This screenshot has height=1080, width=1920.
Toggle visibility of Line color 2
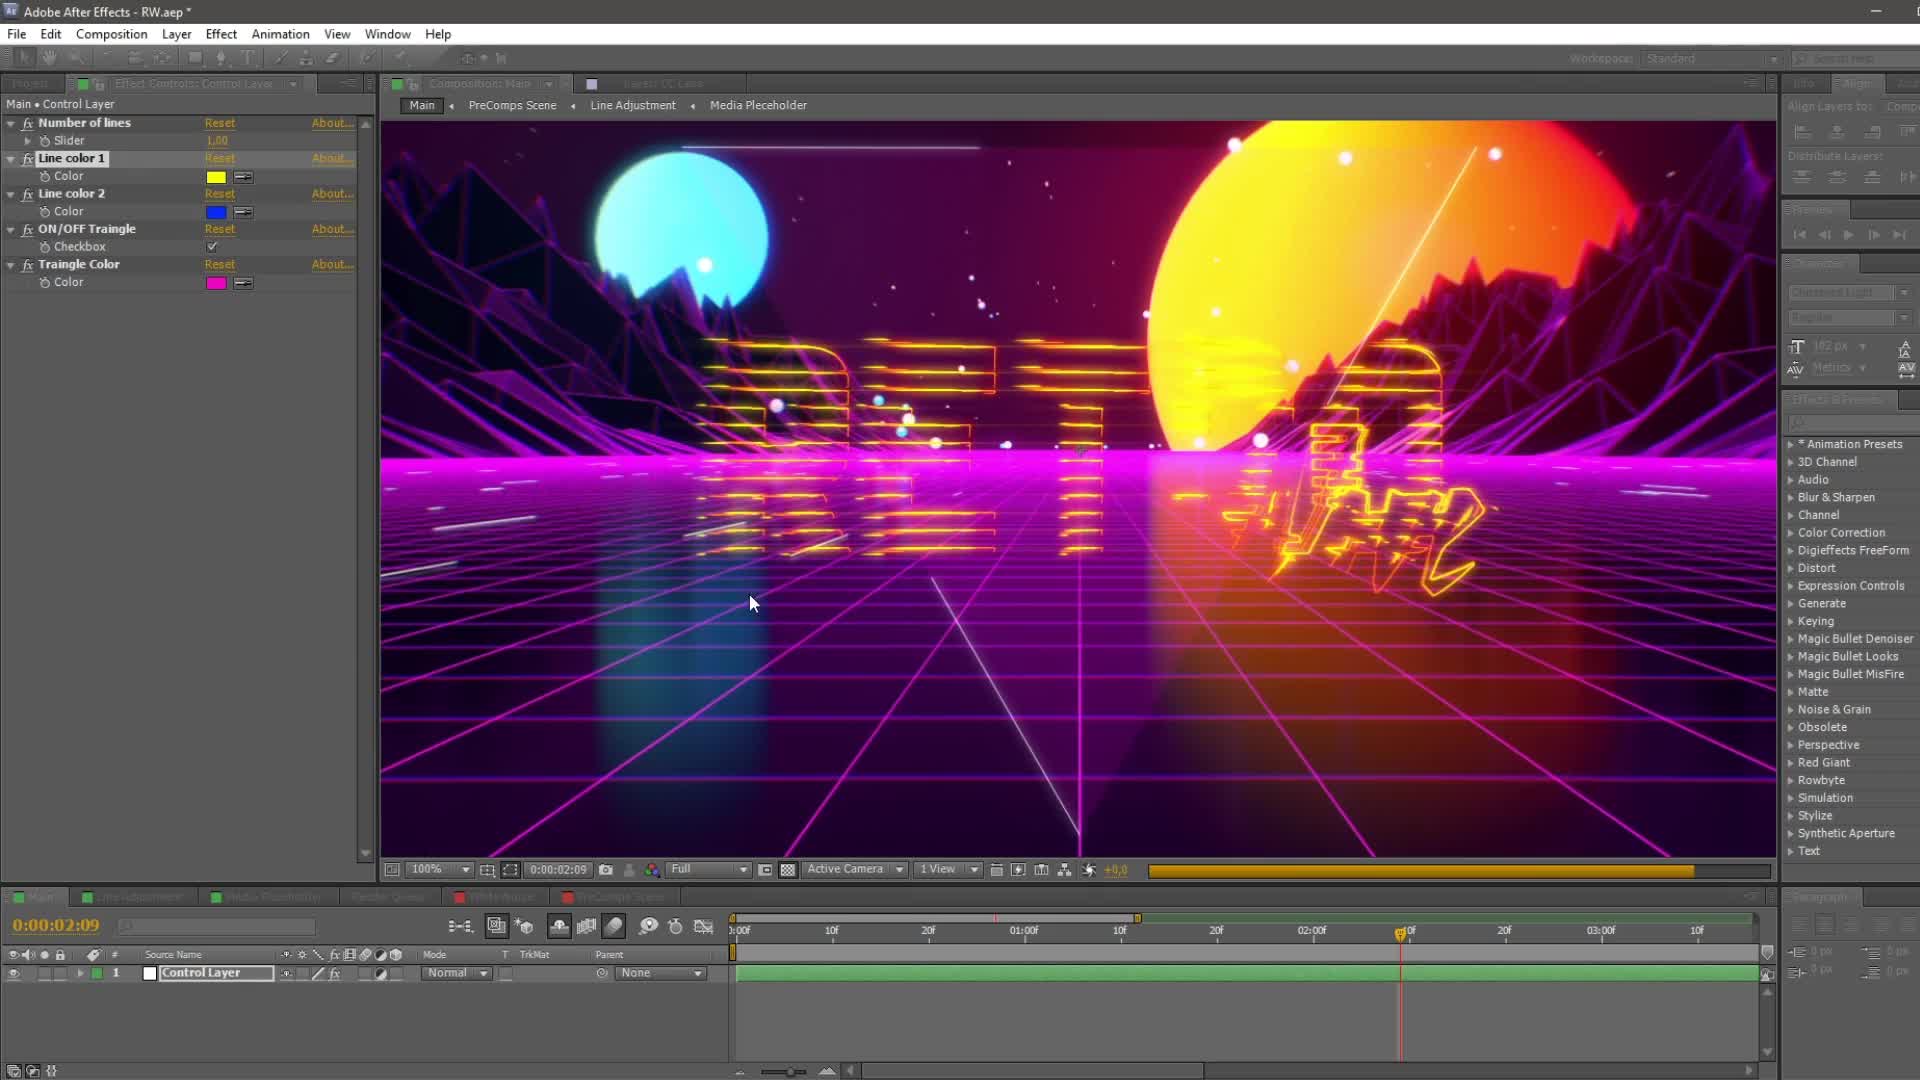tap(28, 193)
